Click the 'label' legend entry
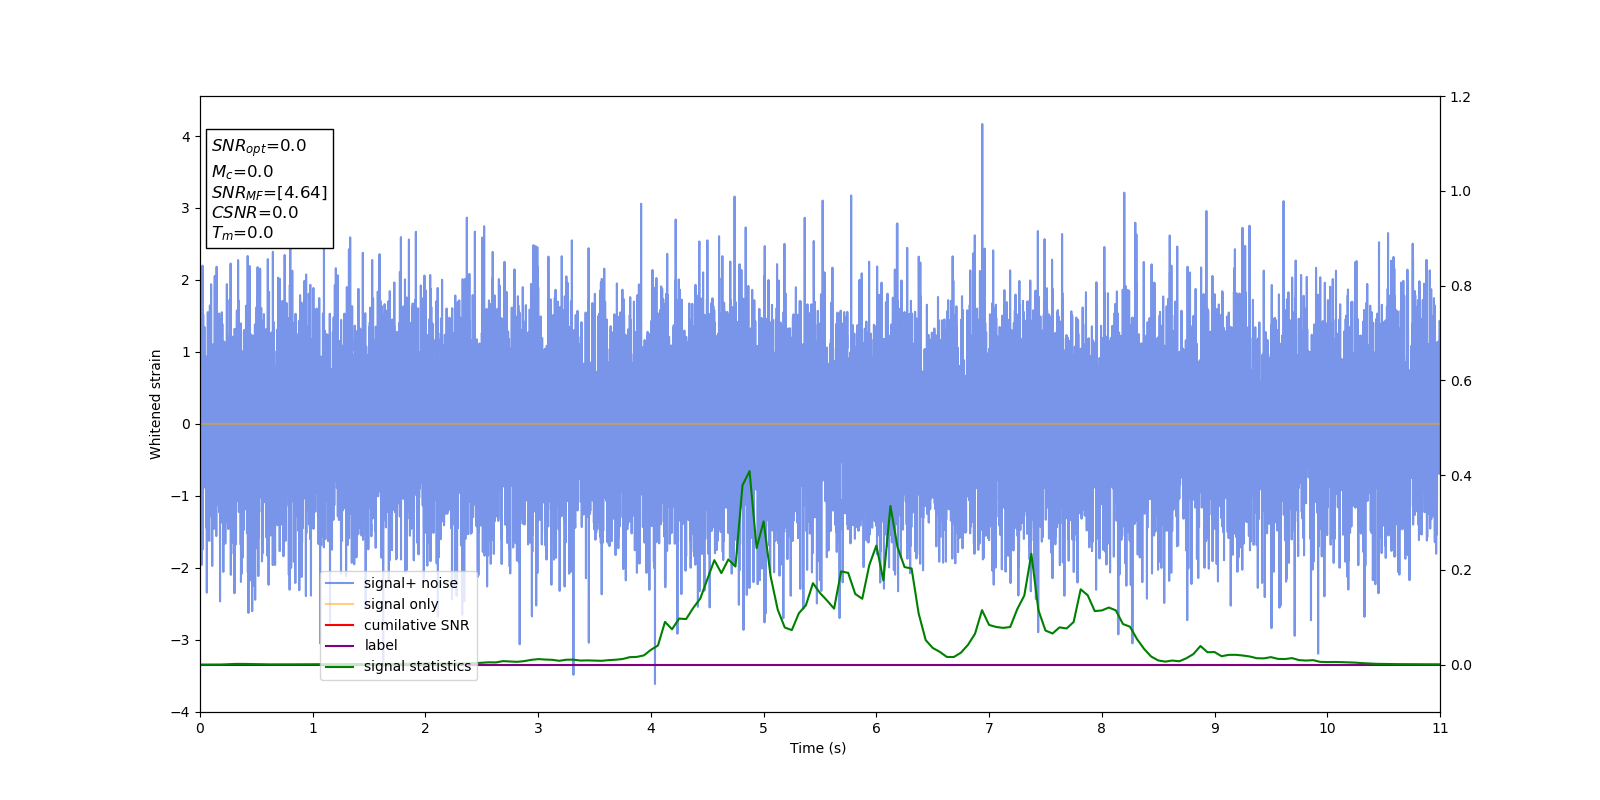The height and width of the screenshot is (800, 1600). coord(380,645)
